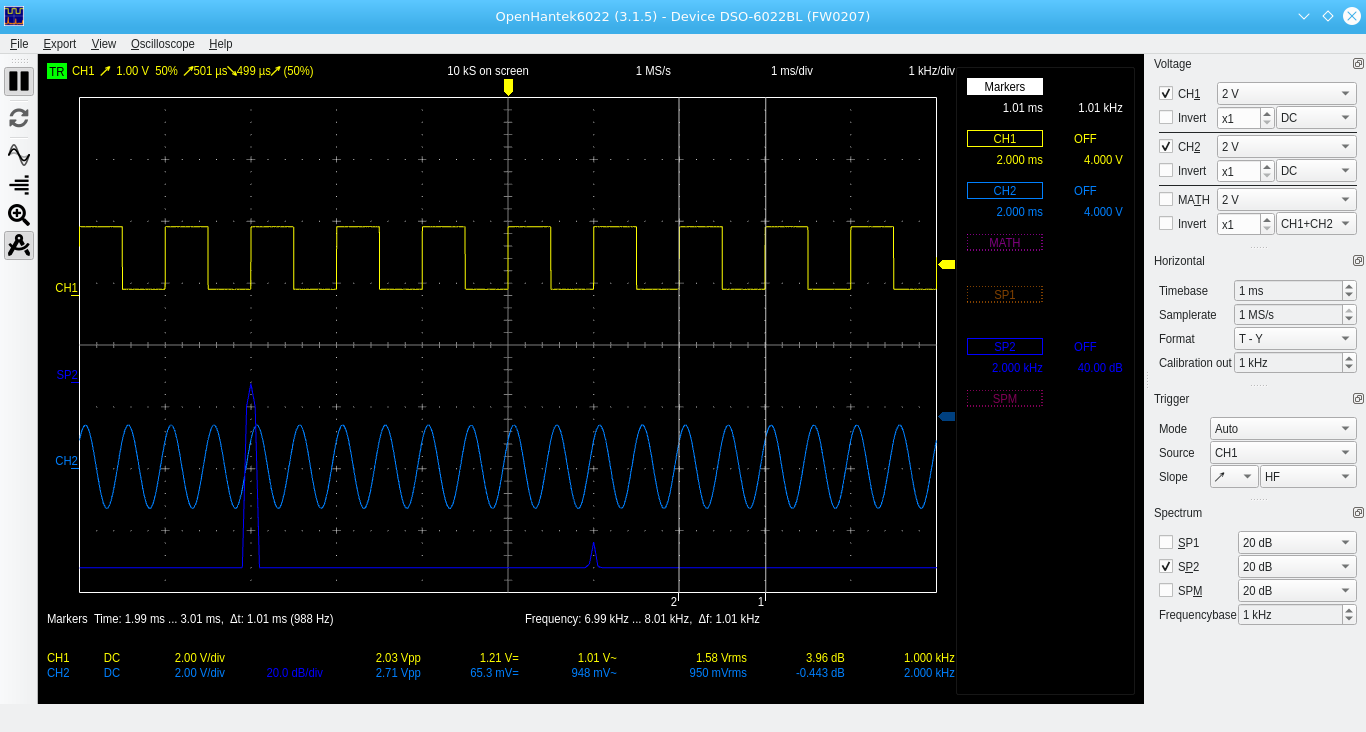This screenshot has height=732, width=1366.
Task: Toggle Invert for CH1
Action: coord(1166,117)
